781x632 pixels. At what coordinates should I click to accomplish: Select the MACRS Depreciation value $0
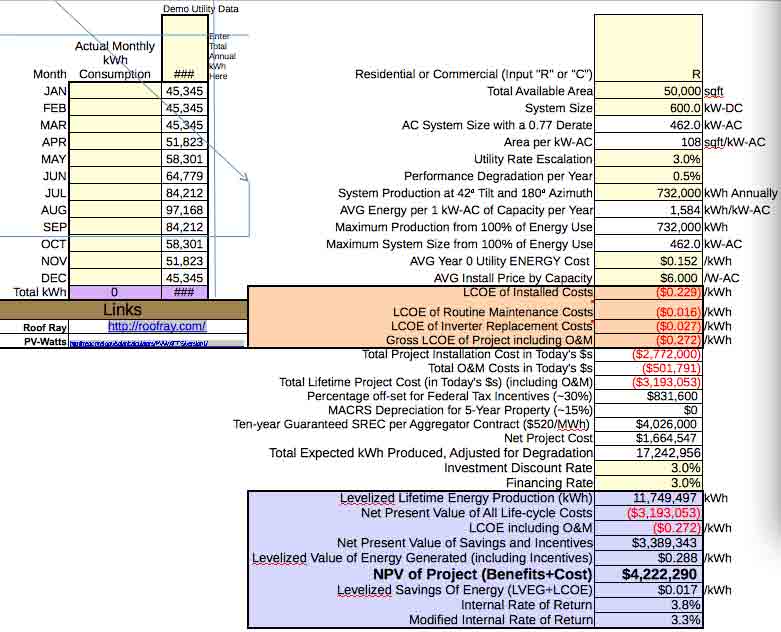pos(648,410)
